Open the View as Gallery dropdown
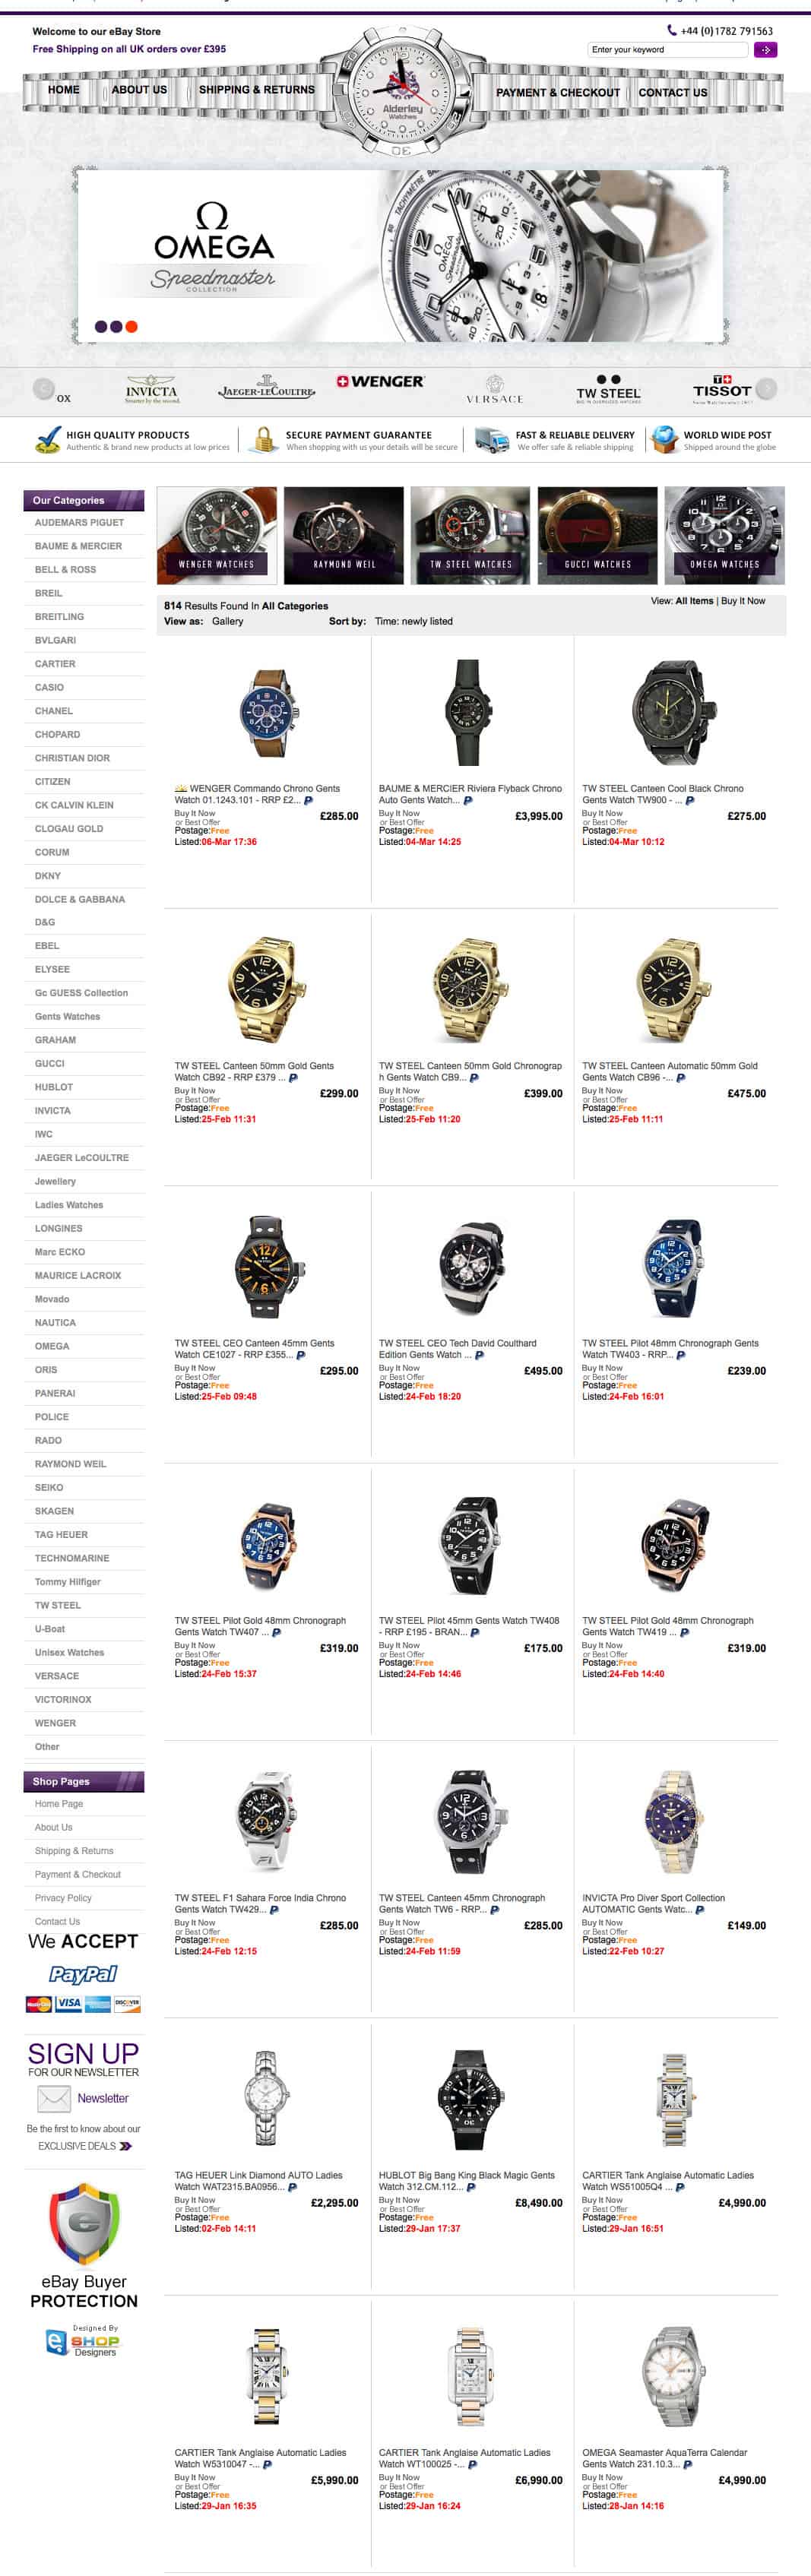Screen dimensions: 811x2576 click(x=227, y=621)
